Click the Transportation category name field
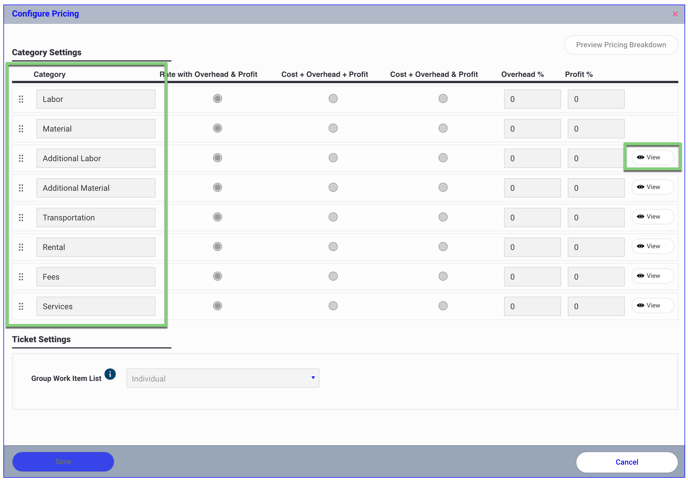688x480 pixels. (96, 218)
